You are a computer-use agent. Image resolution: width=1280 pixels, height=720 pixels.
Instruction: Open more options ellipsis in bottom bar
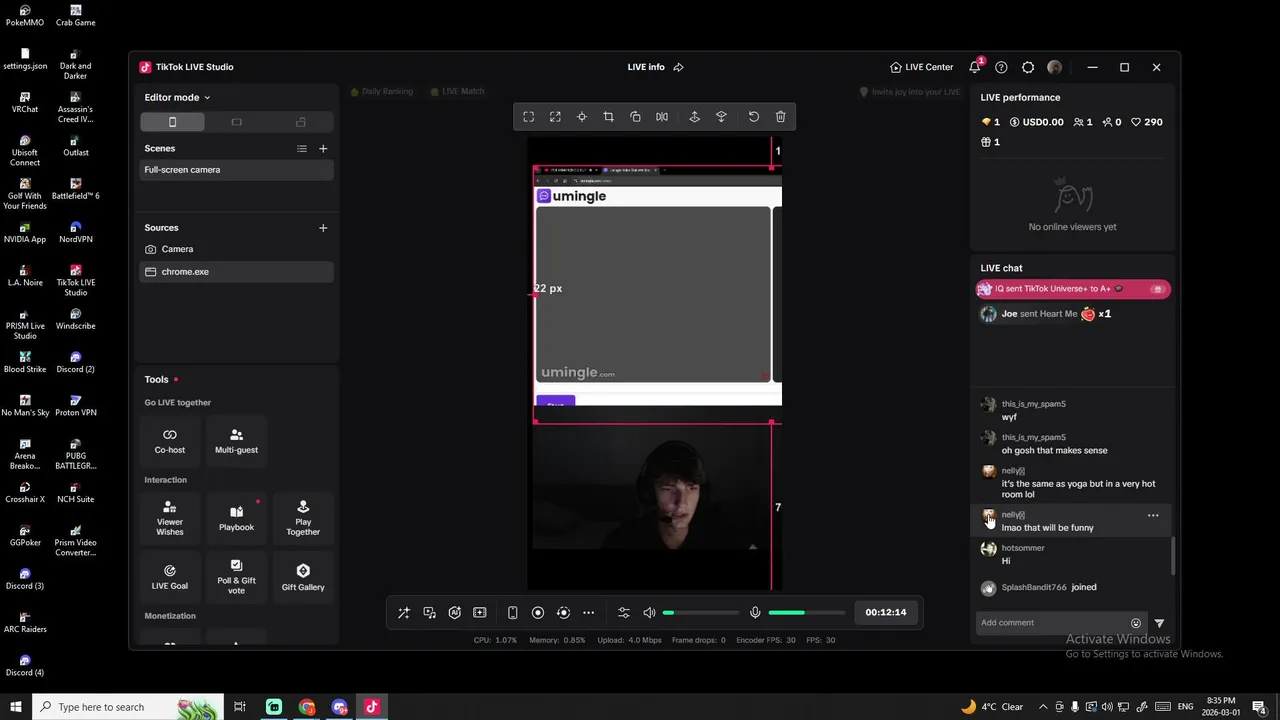[x=589, y=613]
